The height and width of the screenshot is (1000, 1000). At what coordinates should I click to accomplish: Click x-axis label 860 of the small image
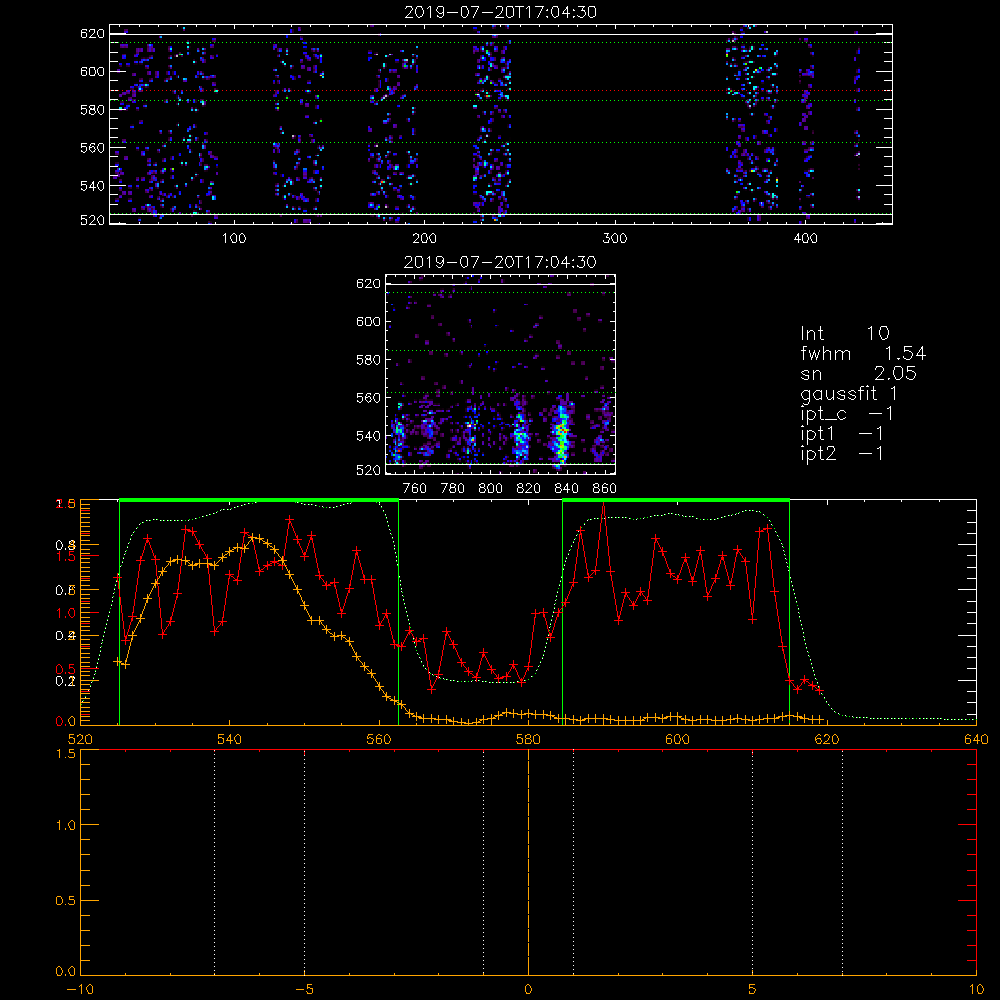[605, 489]
